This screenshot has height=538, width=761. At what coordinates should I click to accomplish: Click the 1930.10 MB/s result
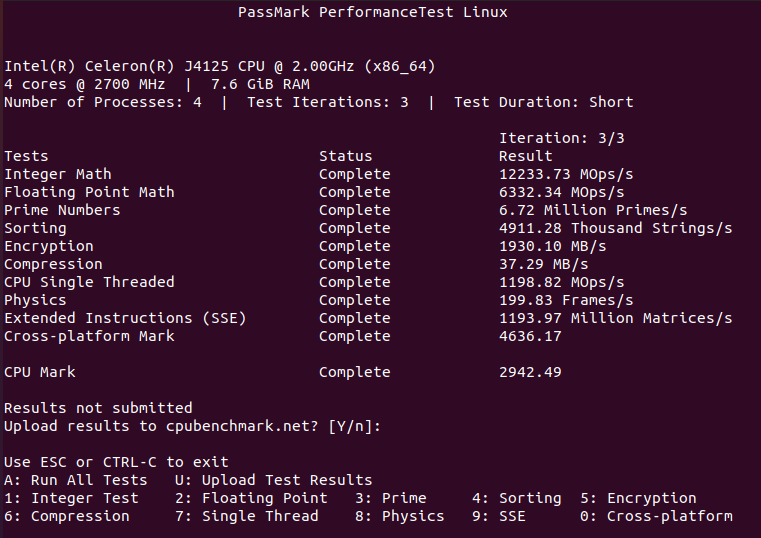coord(553,246)
